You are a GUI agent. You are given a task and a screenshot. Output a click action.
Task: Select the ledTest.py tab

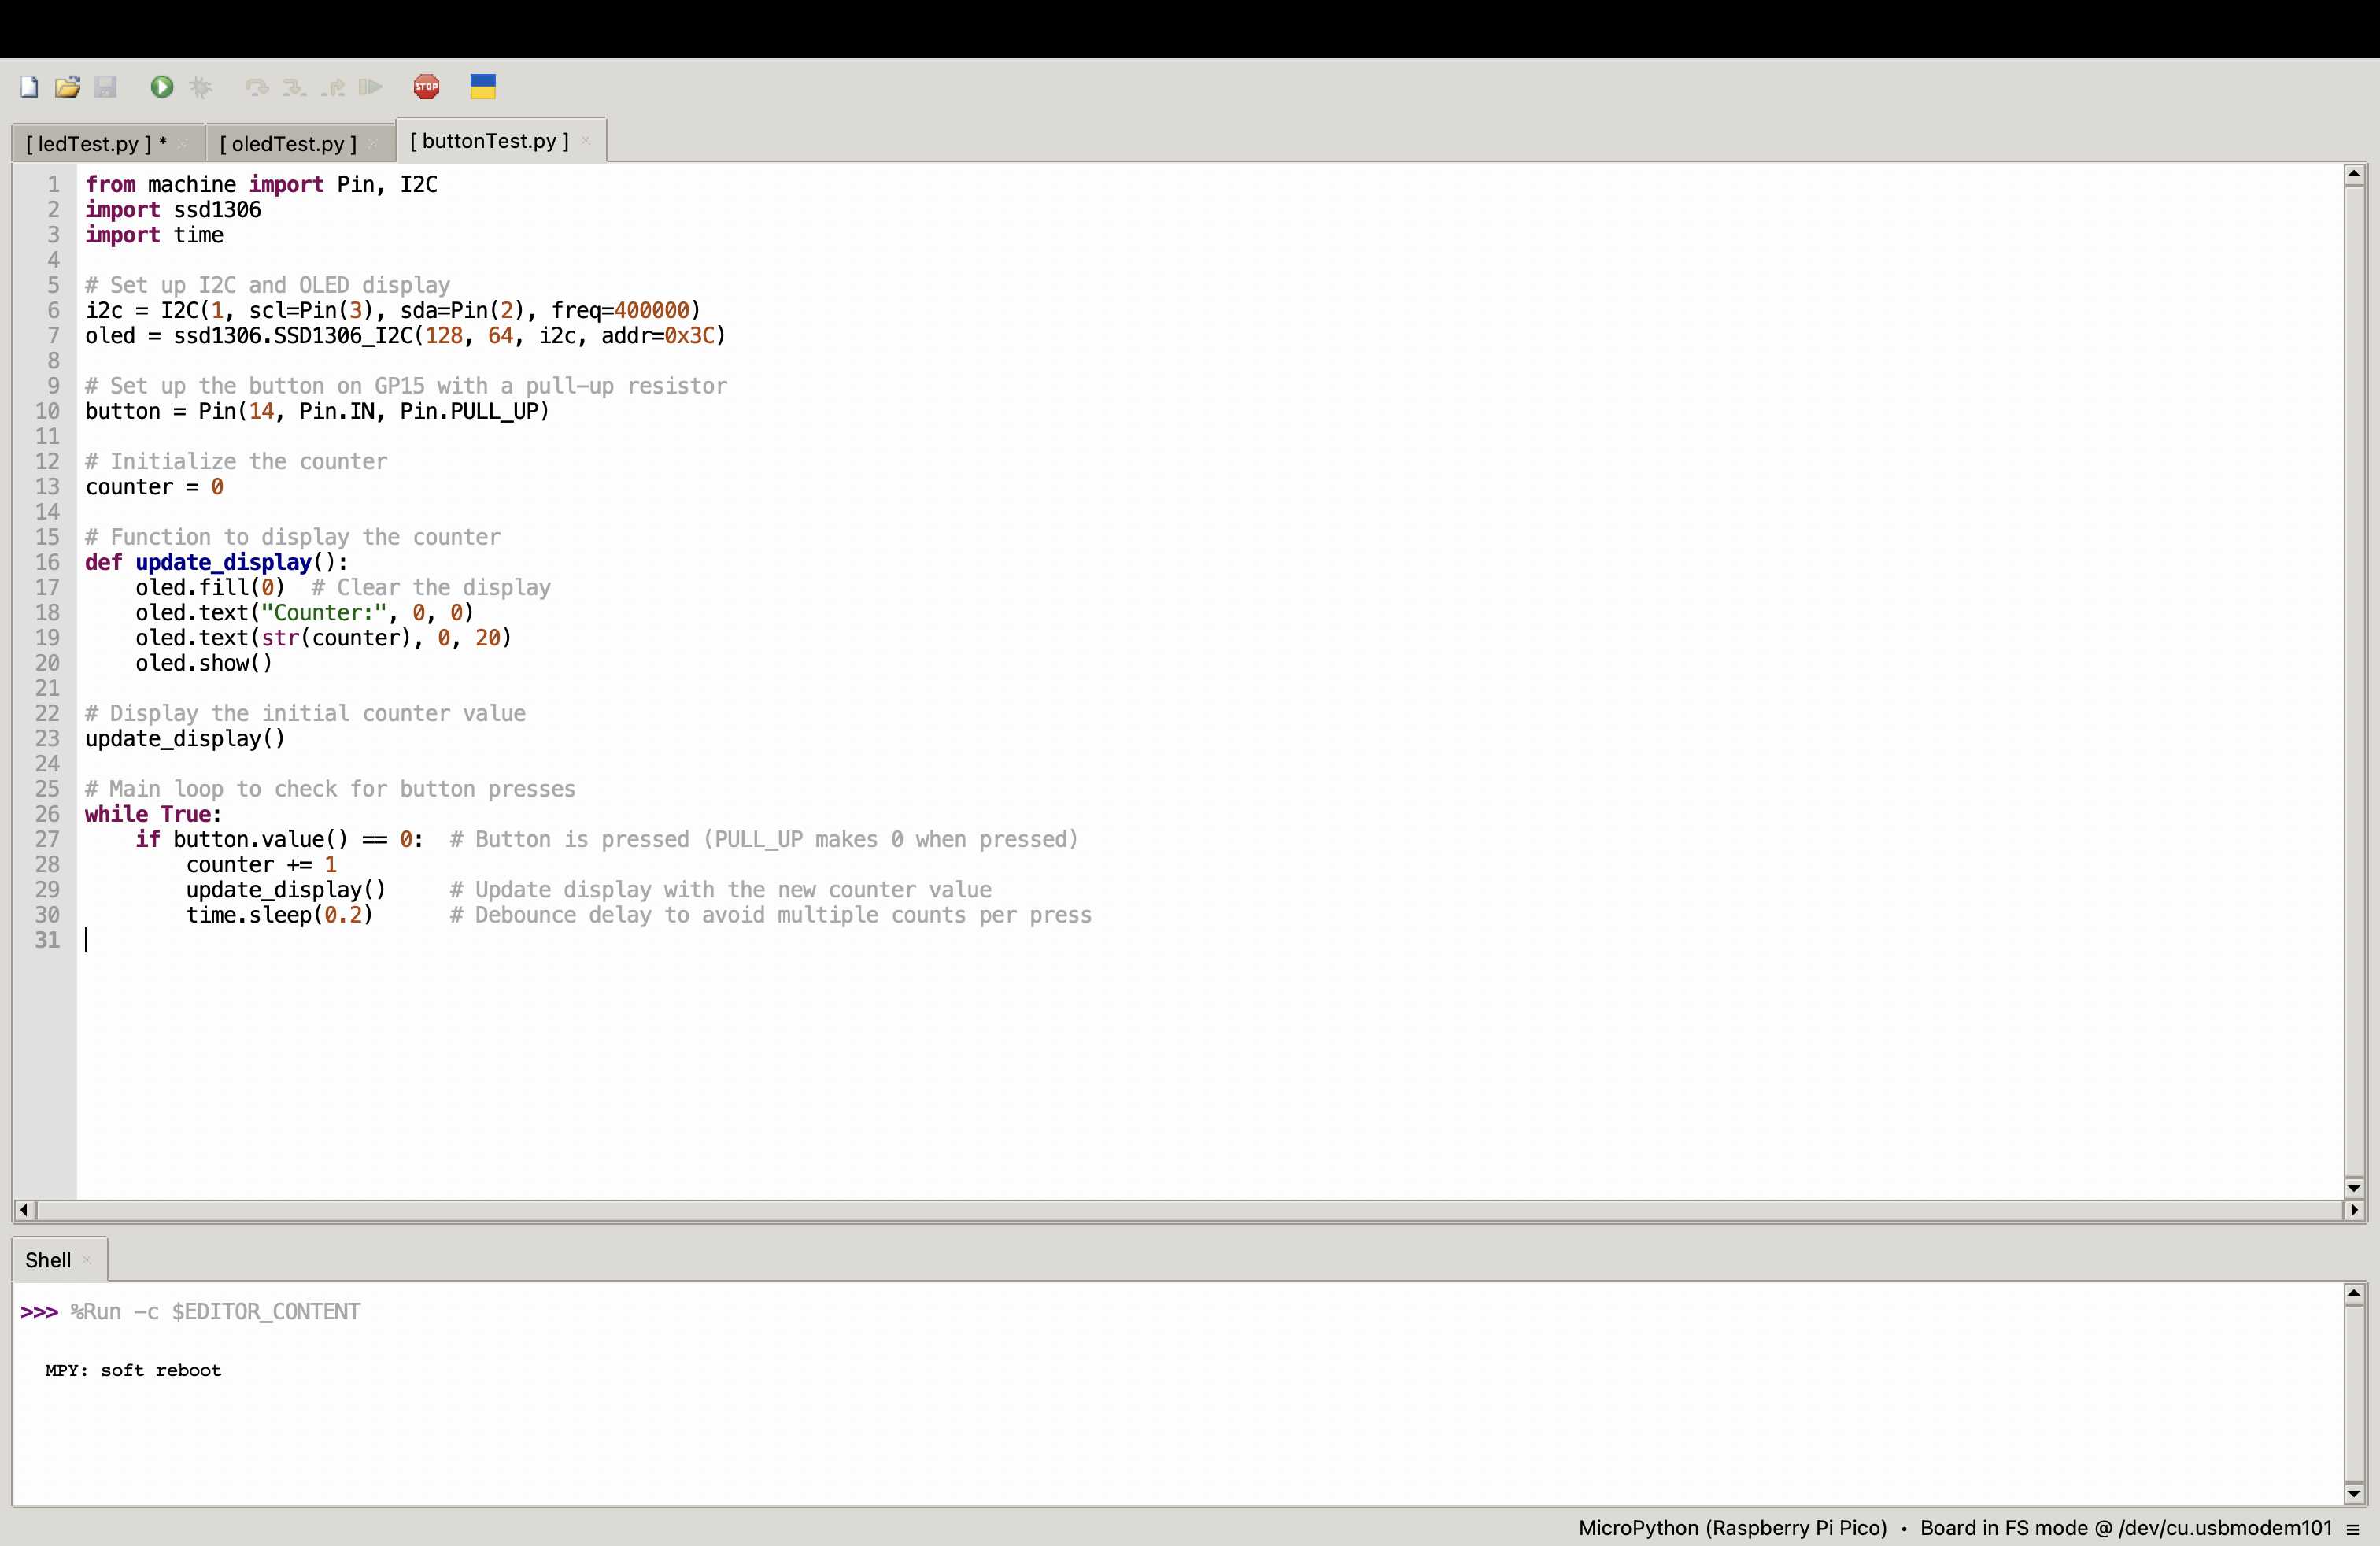[95, 141]
